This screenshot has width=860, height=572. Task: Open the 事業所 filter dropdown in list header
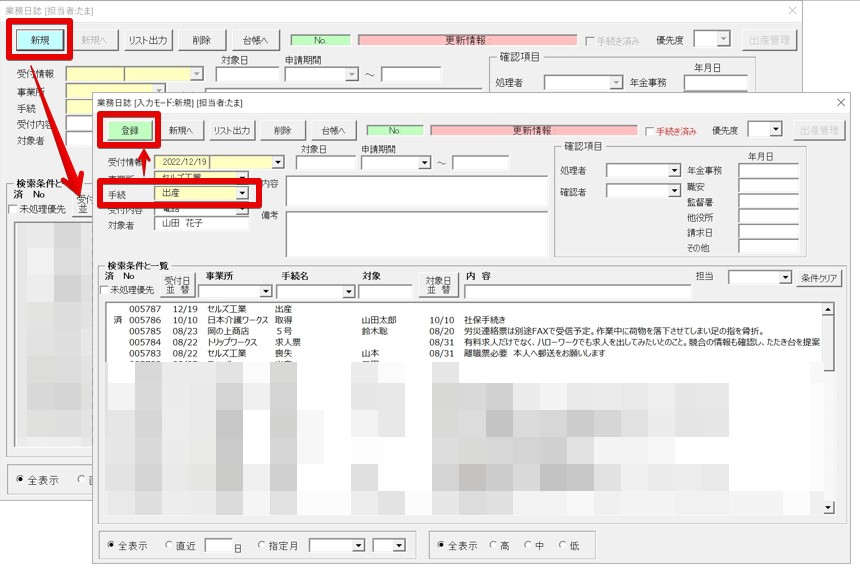[265, 291]
